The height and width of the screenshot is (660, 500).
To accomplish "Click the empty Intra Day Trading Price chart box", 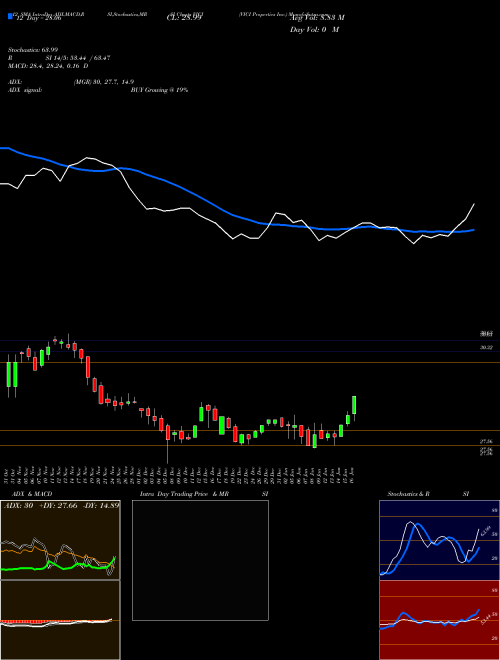I will (200, 560).
